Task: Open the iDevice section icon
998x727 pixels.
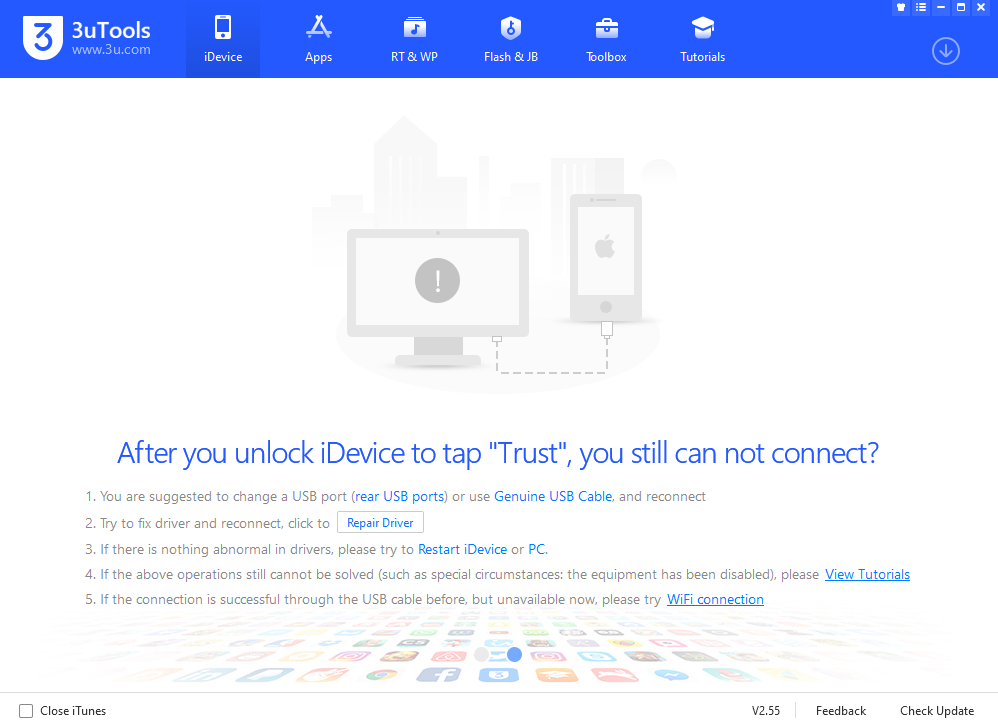Action: coord(223,28)
